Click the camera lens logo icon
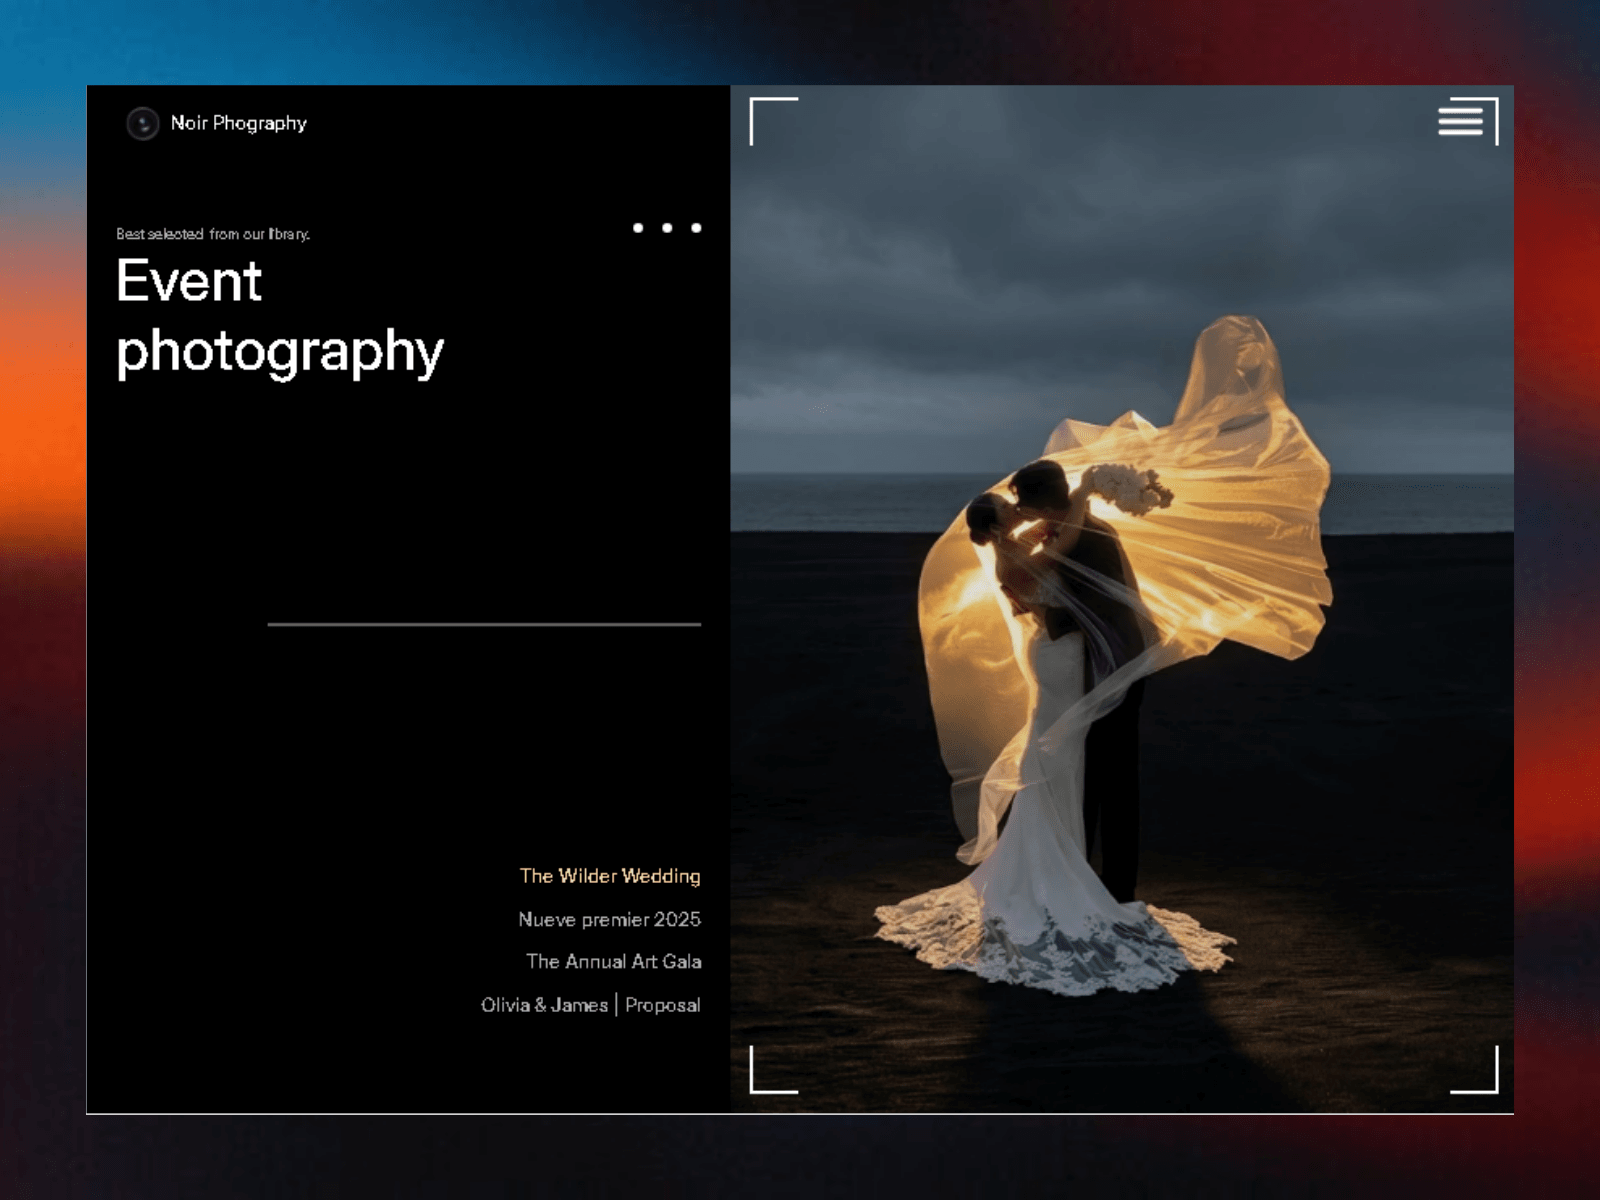This screenshot has width=1600, height=1200. [143, 123]
